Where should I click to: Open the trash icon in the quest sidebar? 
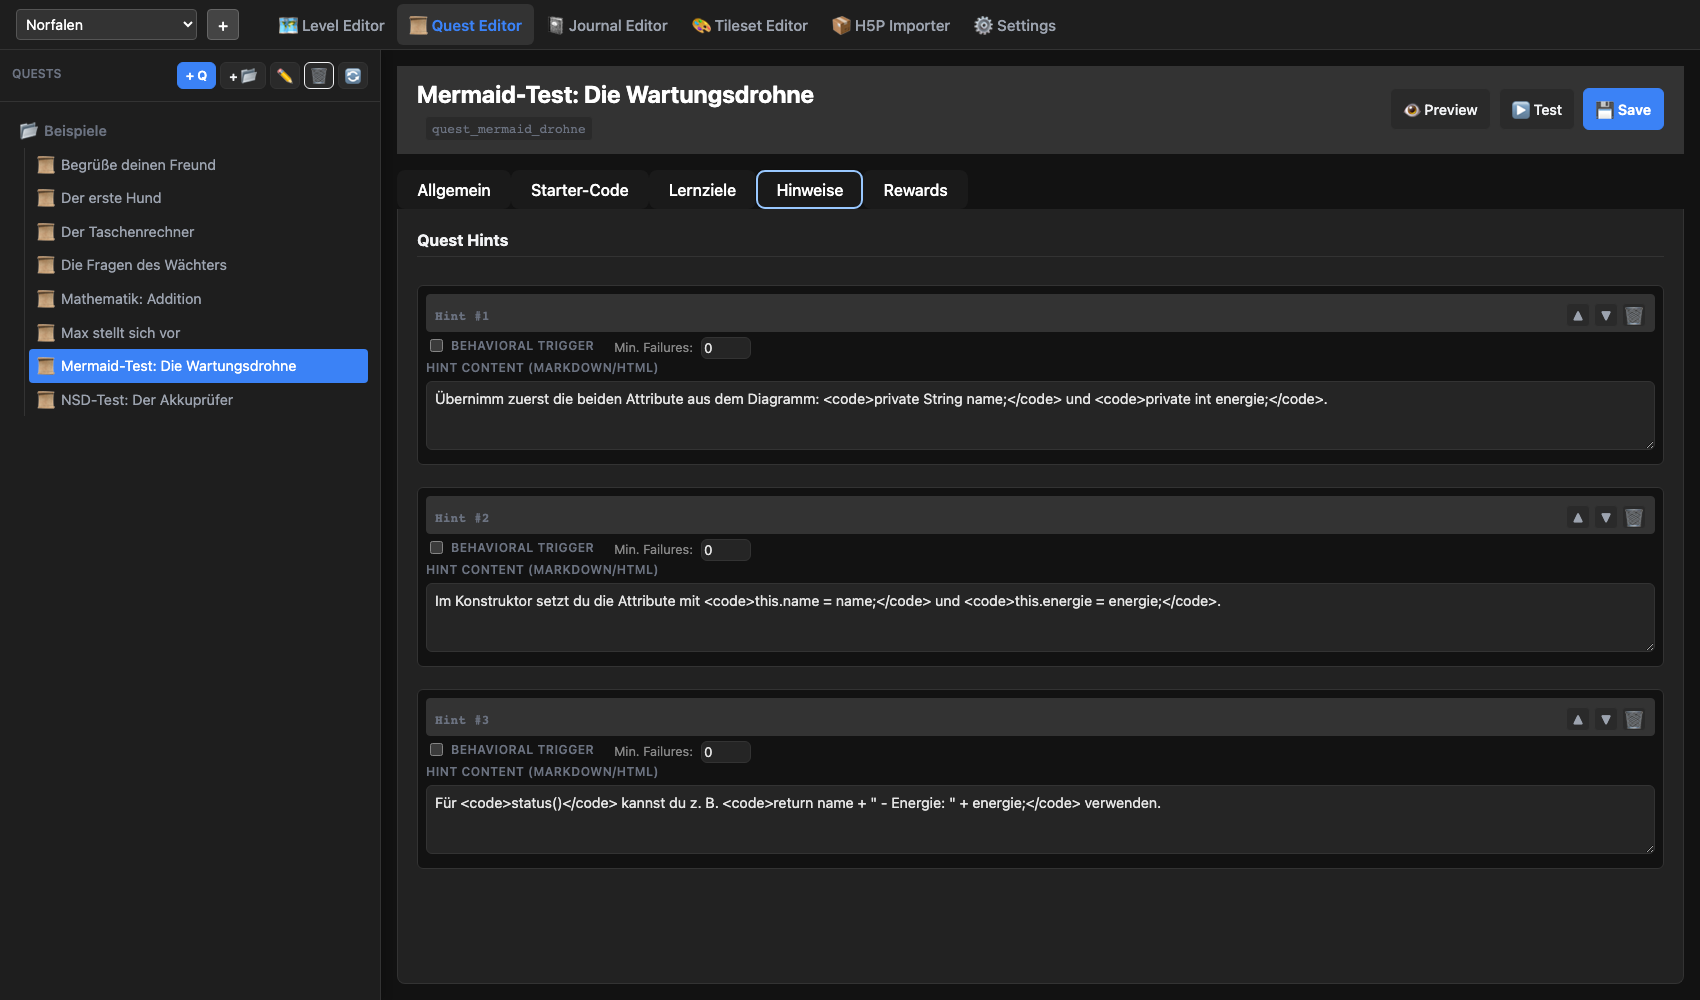click(318, 74)
